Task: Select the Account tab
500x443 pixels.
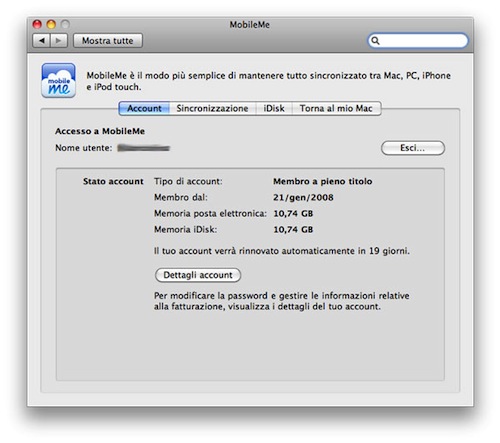Action: (144, 108)
